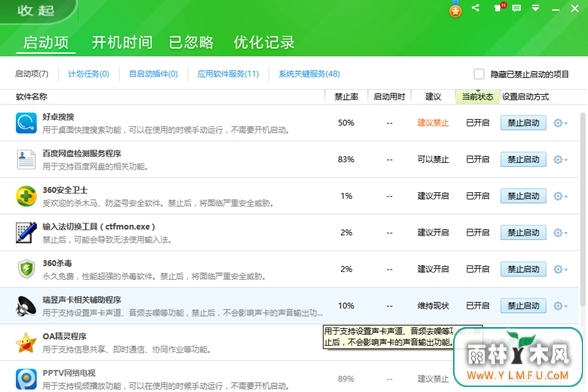Select the OA精灵程序 row name
The width and height of the screenshot is (588, 392).
[64, 336]
